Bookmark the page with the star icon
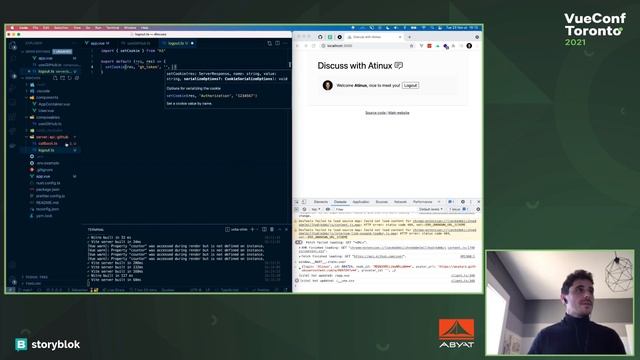Screen dimensions: 640x360 click(411, 46)
